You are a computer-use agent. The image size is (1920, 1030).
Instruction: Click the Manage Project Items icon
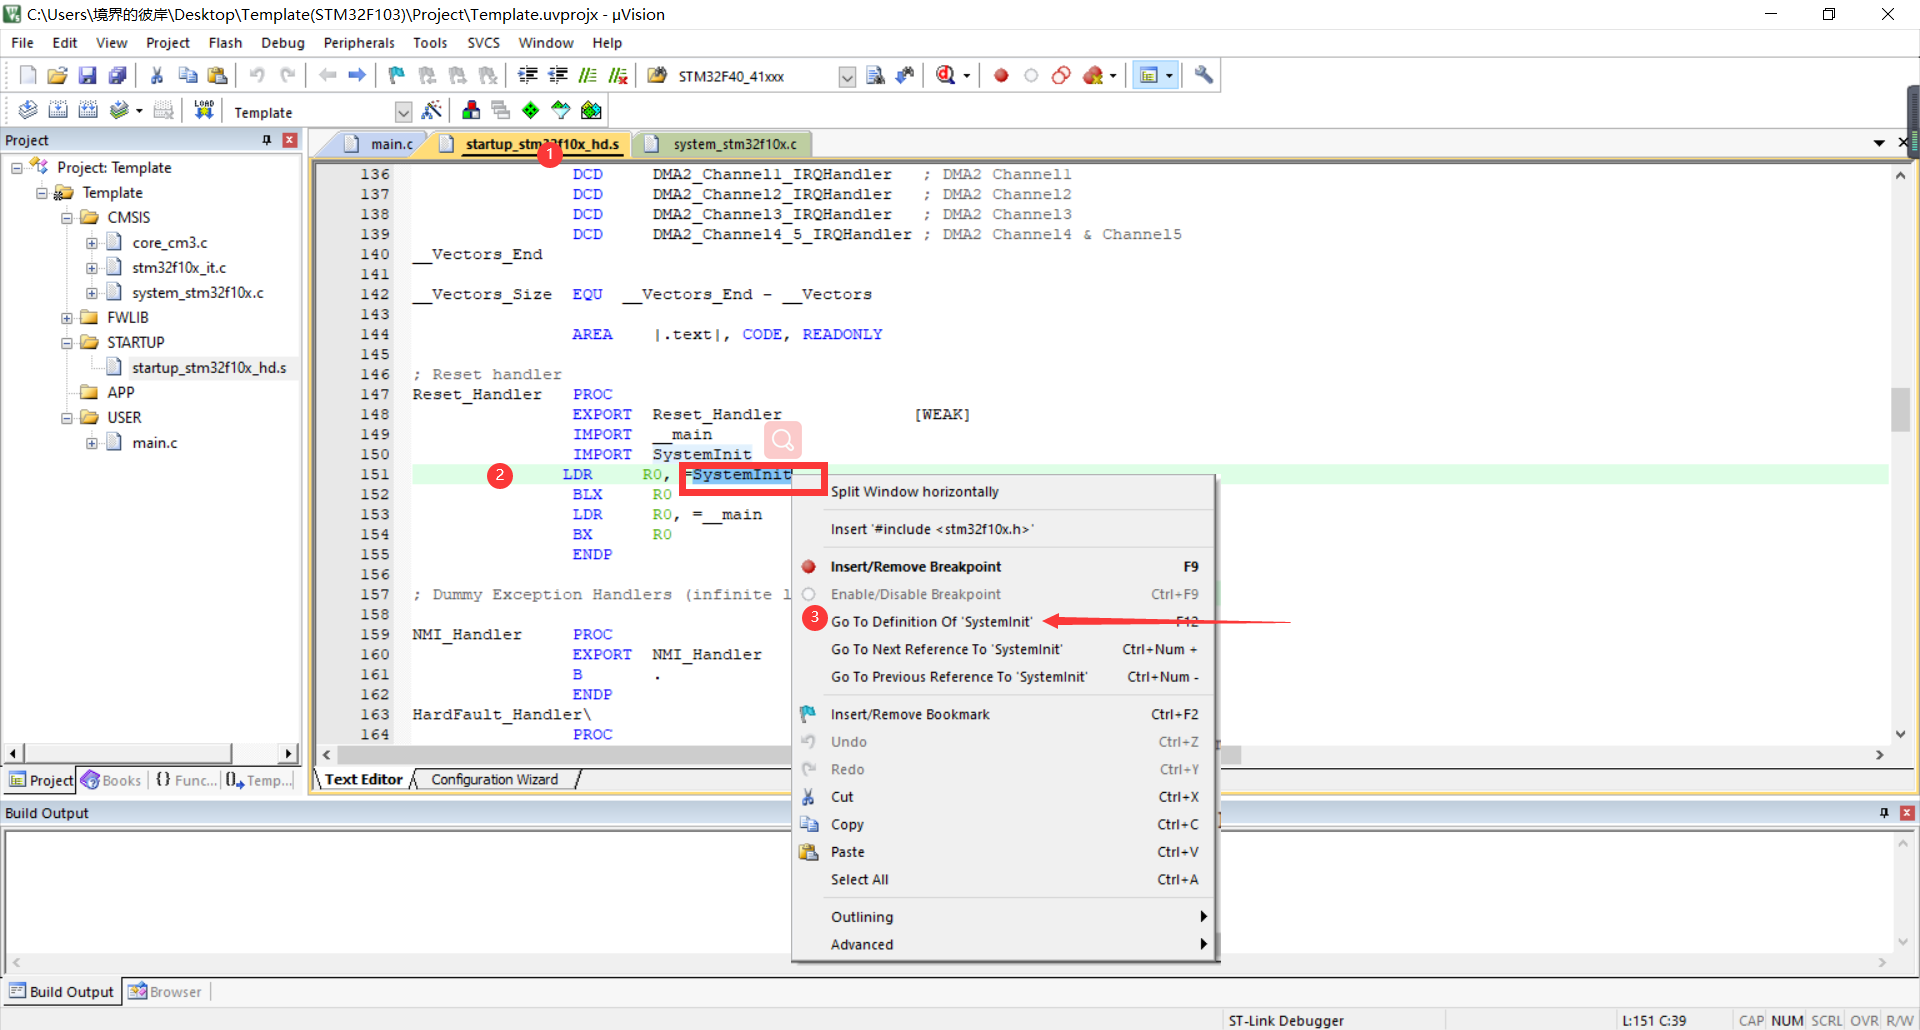click(471, 110)
